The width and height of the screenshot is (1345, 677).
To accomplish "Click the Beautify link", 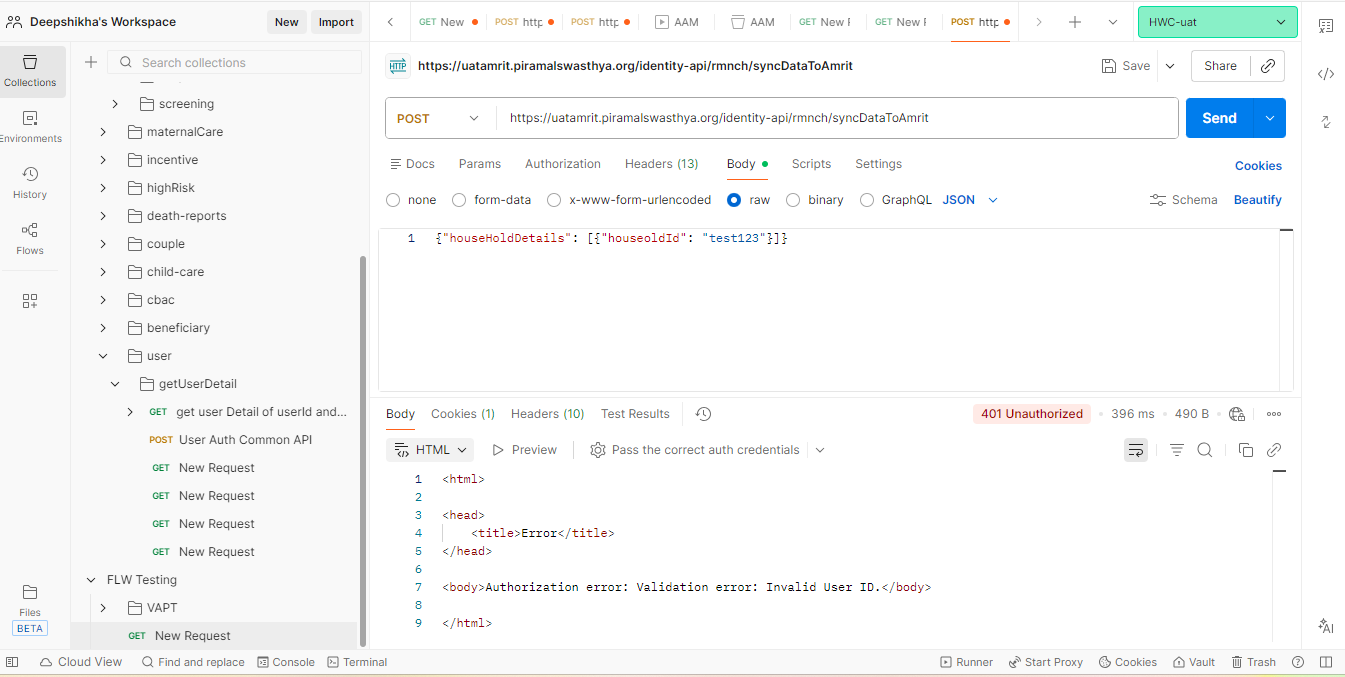I will click(x=1257, y=200).
